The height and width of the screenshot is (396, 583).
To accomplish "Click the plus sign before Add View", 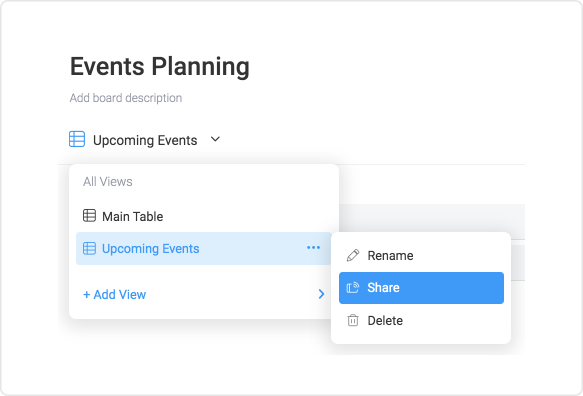I will click(x=87, y=295).
